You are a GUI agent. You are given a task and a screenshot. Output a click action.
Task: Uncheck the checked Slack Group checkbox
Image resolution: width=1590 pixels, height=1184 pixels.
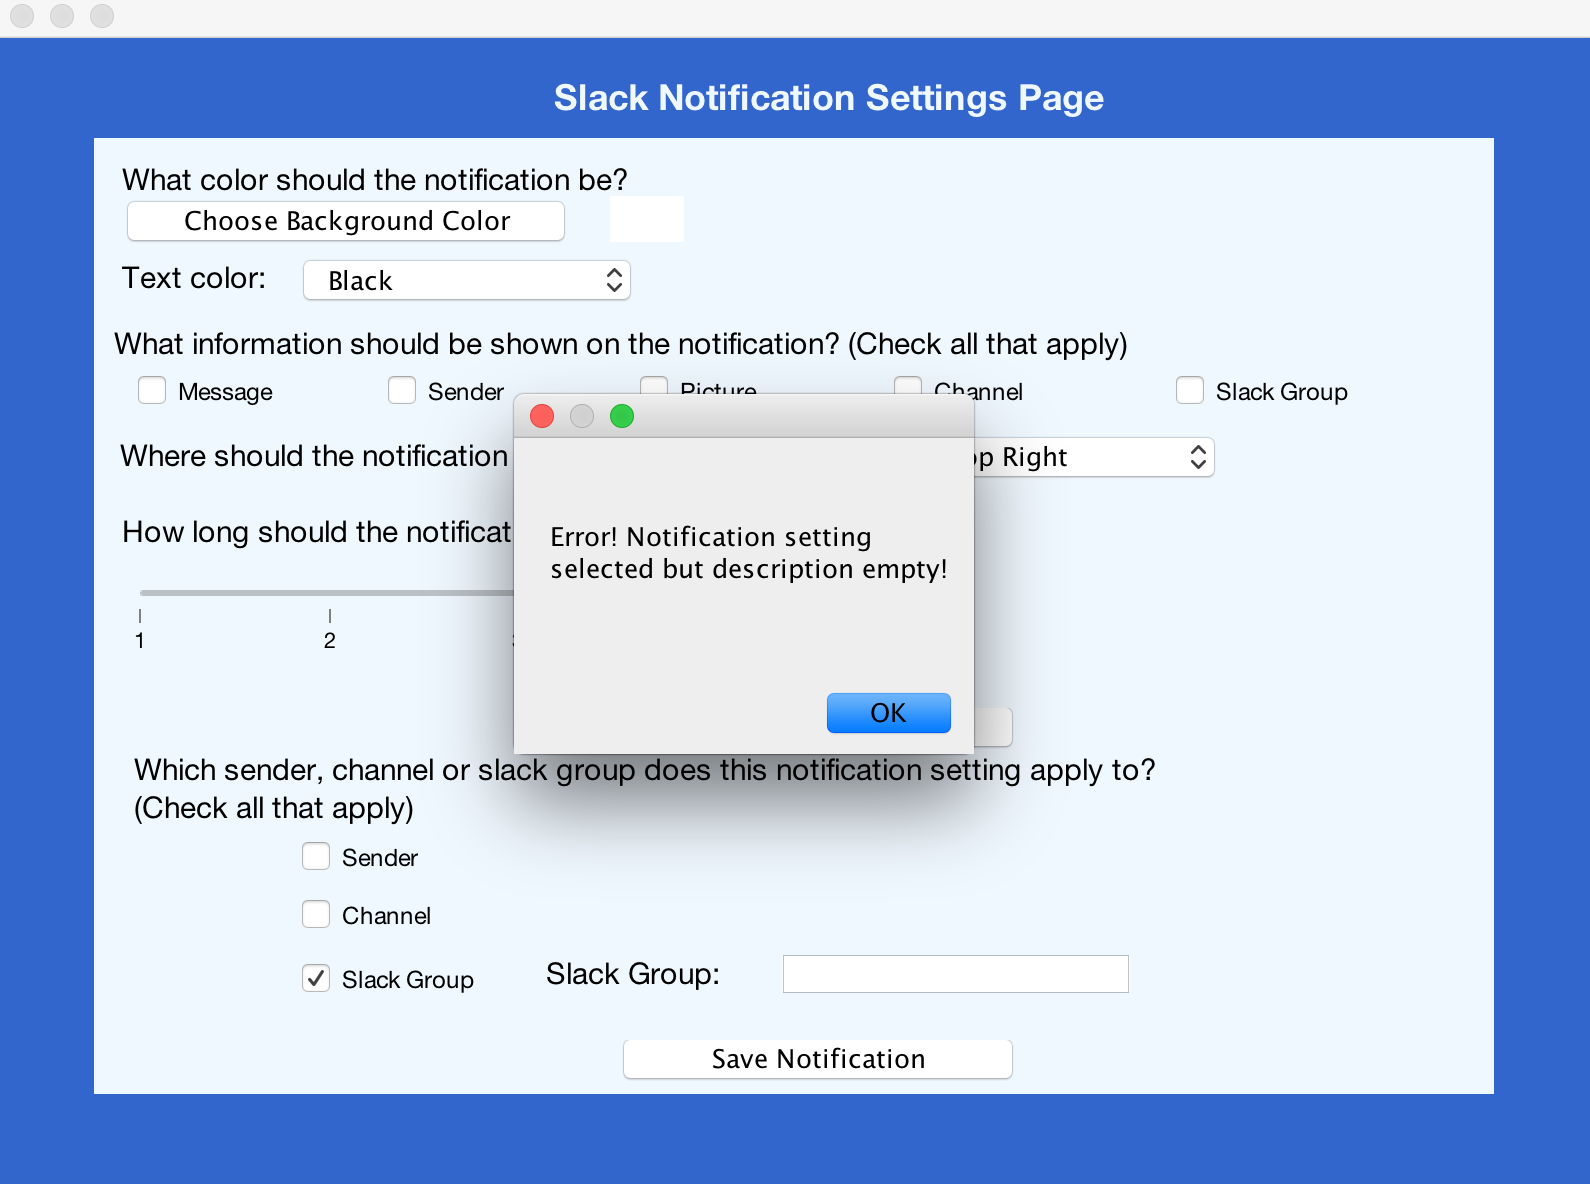(316, 978)
